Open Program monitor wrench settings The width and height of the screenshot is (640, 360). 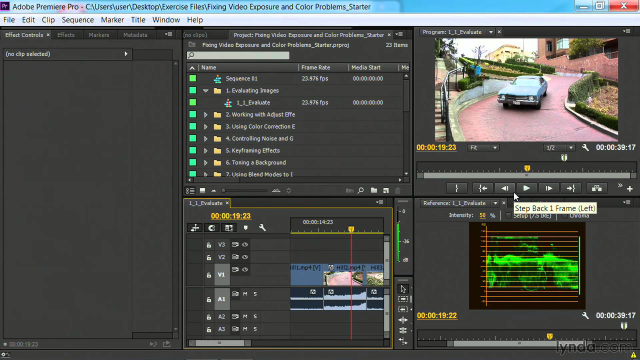tap(585, 148)
